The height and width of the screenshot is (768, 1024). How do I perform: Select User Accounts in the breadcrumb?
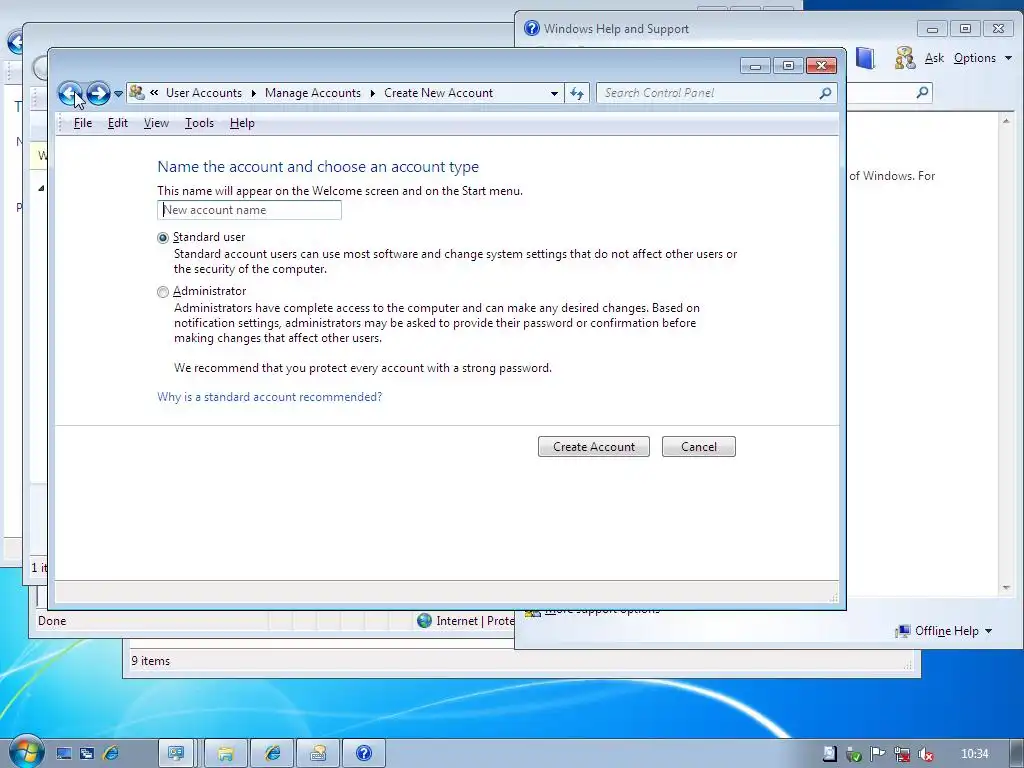pyautogui.click(x=204, y=93)
